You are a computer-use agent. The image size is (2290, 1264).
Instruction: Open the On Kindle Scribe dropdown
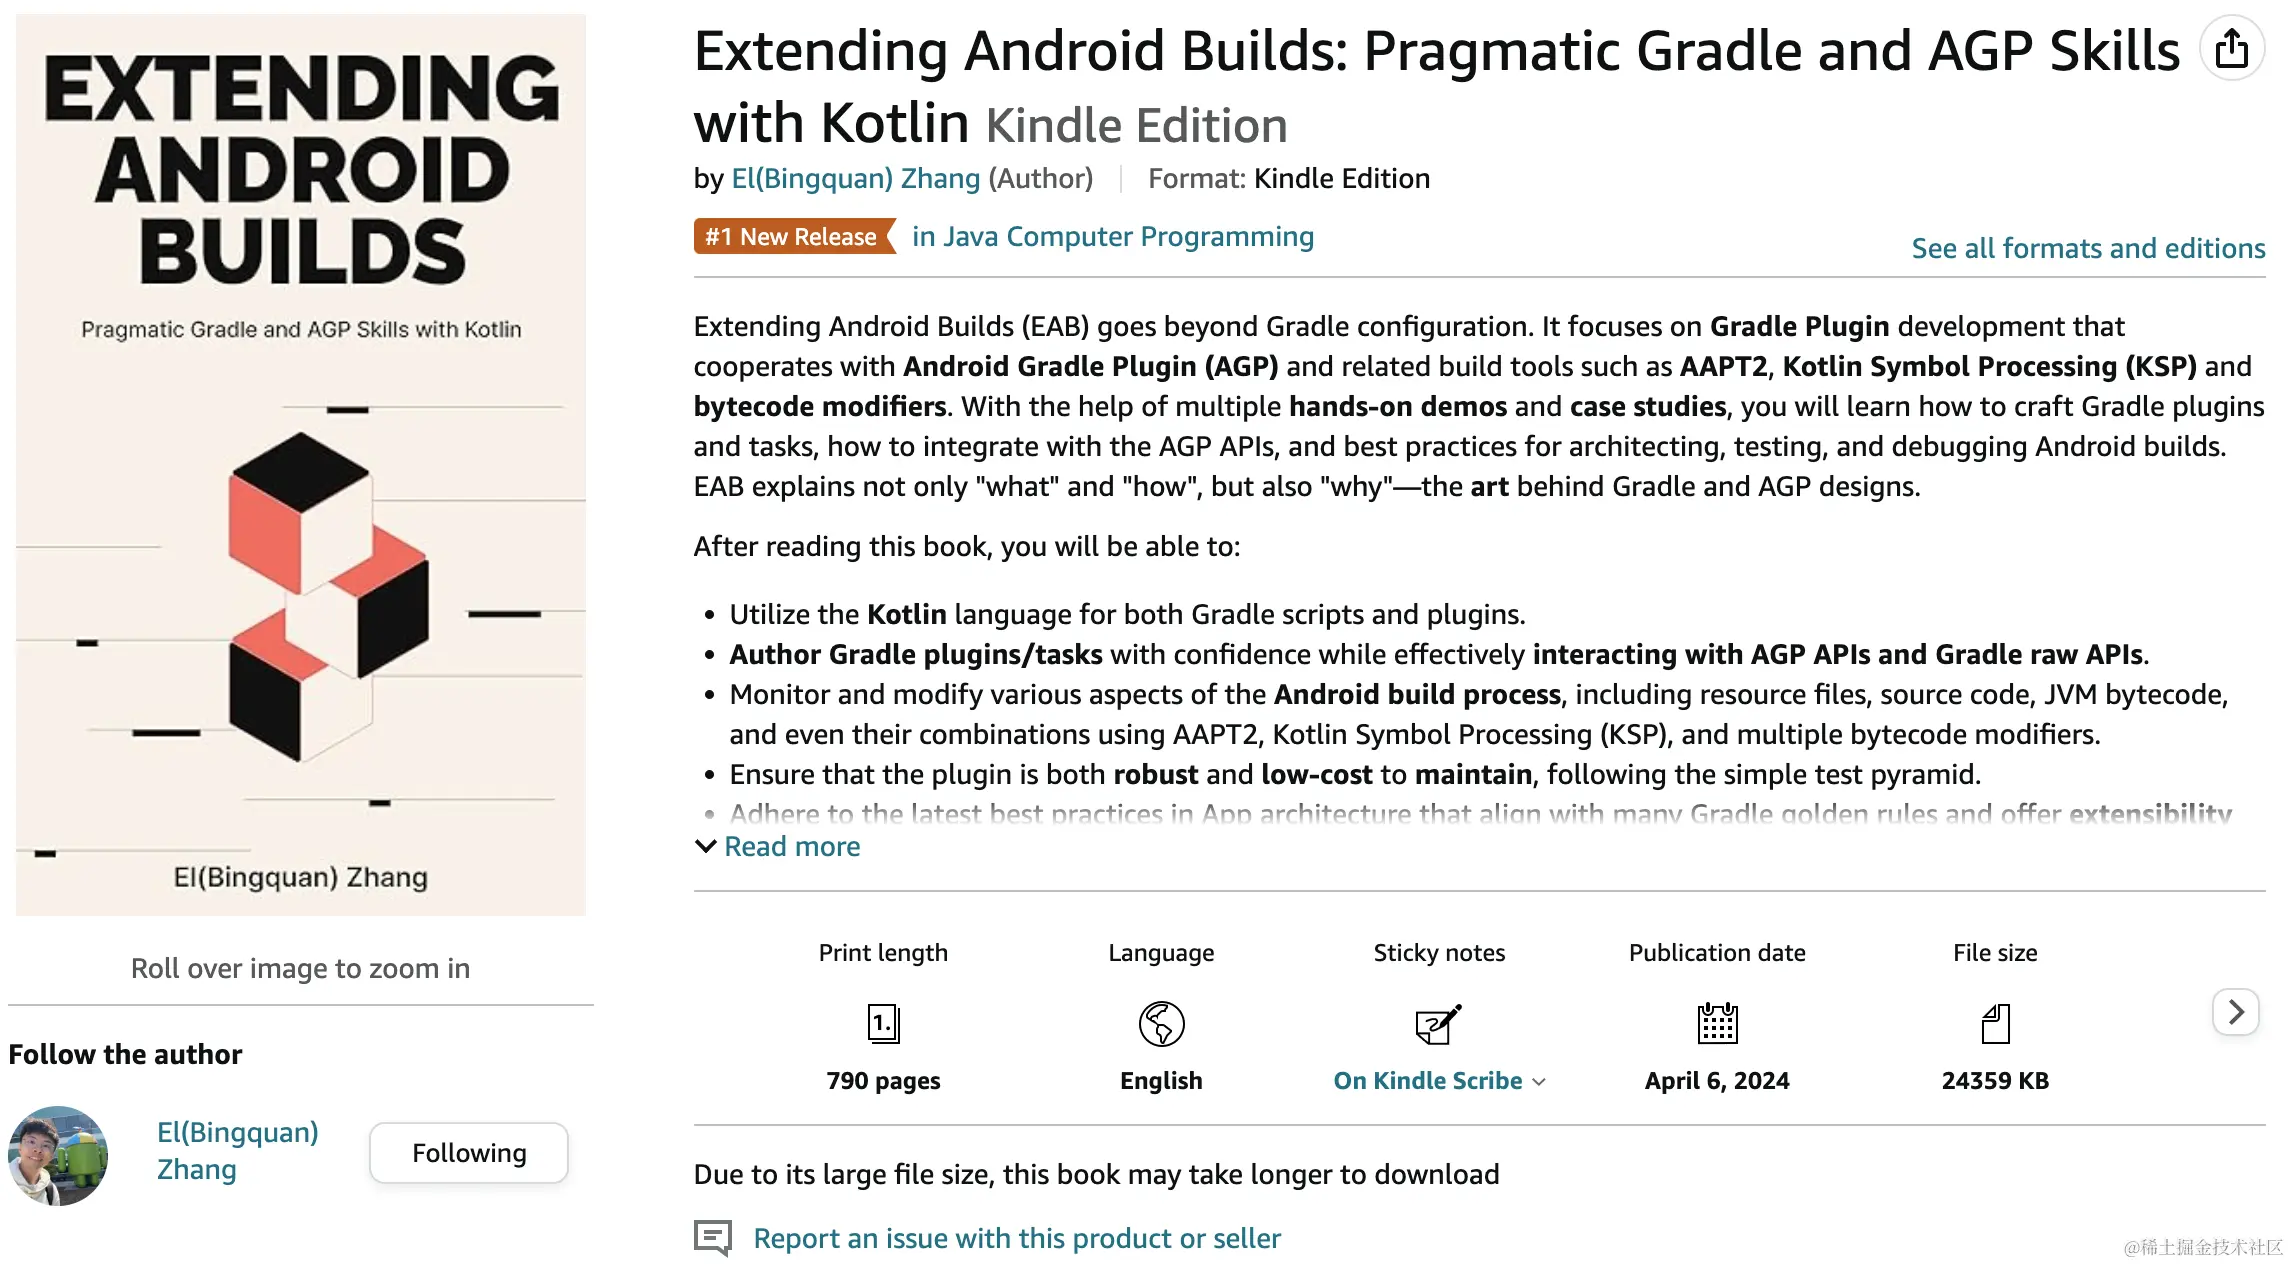point(1439,1081)
